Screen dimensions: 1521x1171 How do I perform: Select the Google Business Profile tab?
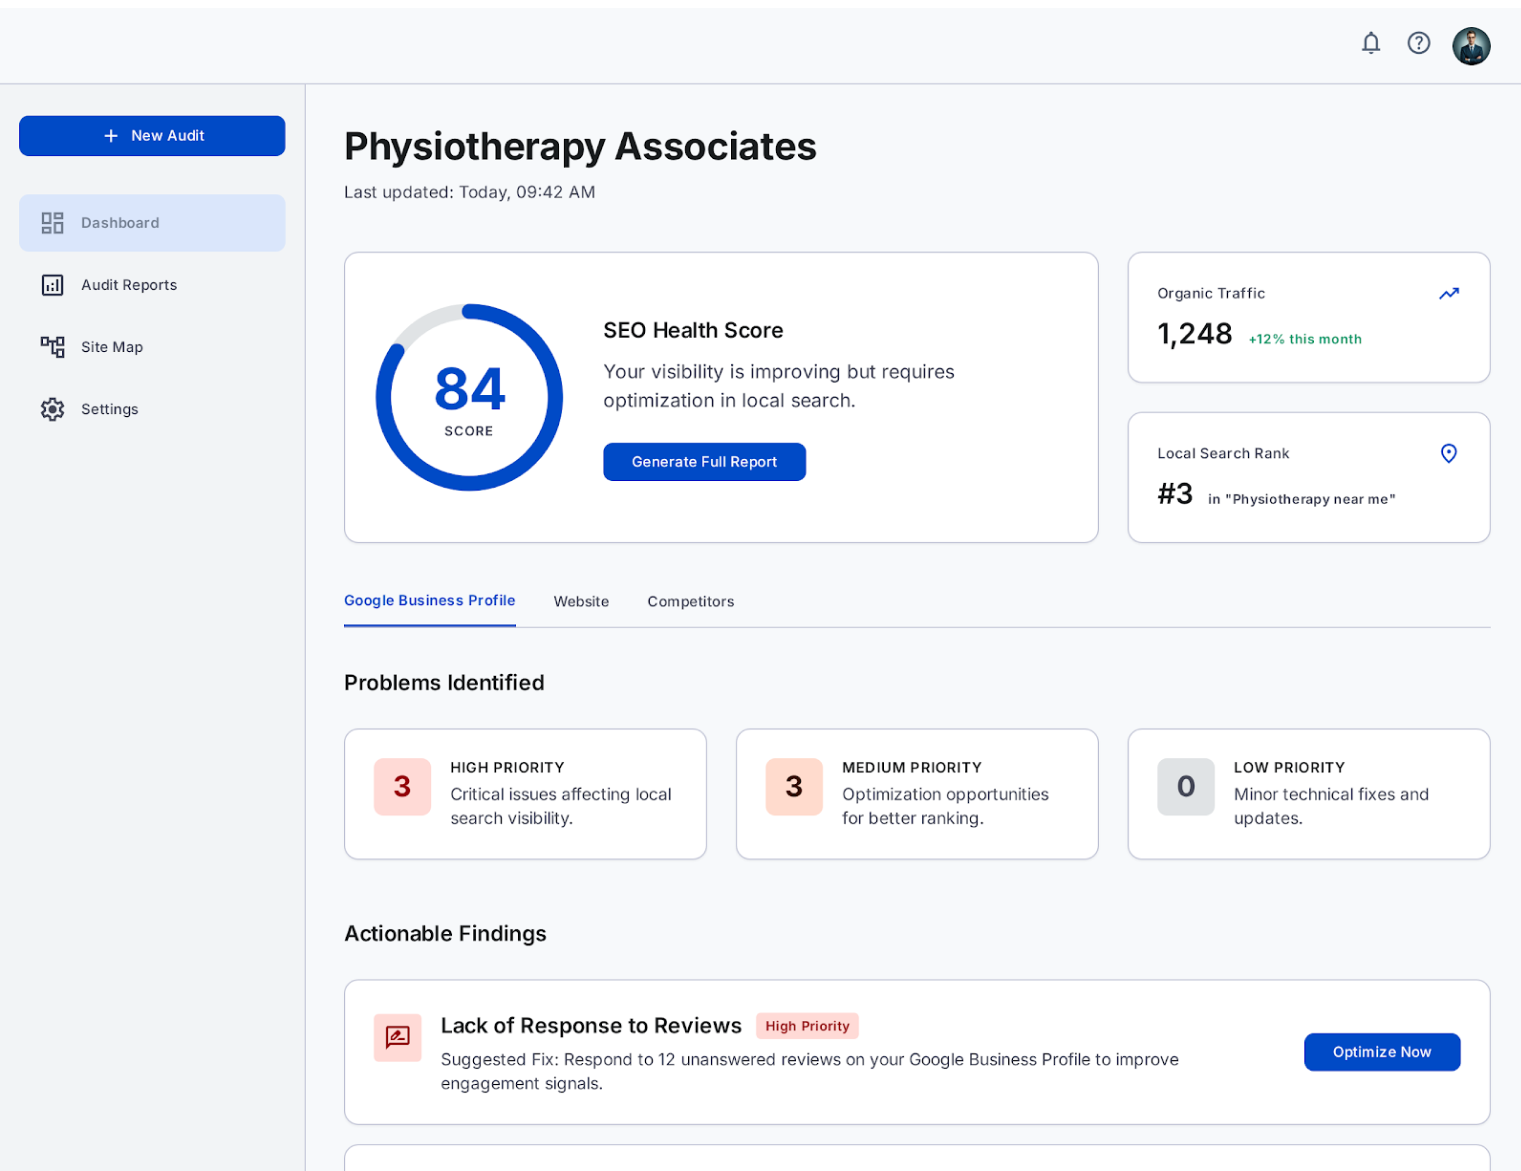coord(430,601)
